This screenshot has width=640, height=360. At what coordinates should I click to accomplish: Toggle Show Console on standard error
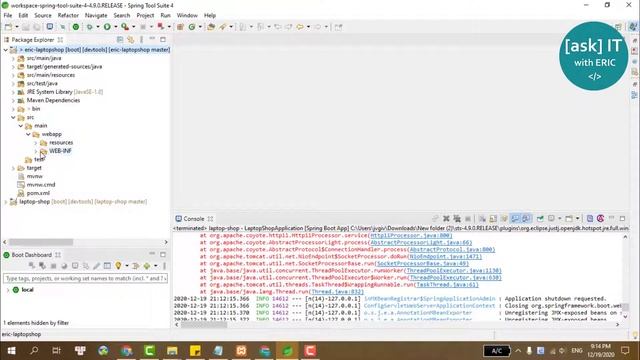point(526,219)
